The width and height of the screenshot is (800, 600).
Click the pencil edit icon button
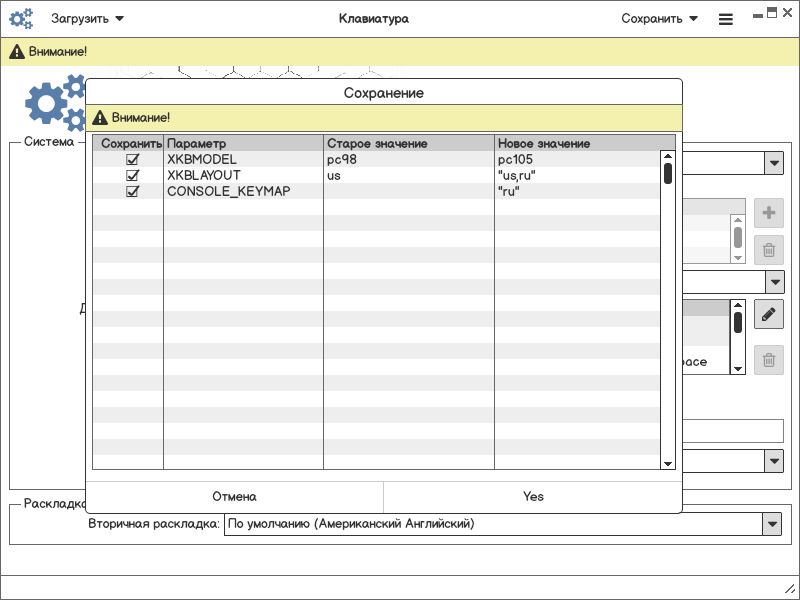[x=768, y=314]
